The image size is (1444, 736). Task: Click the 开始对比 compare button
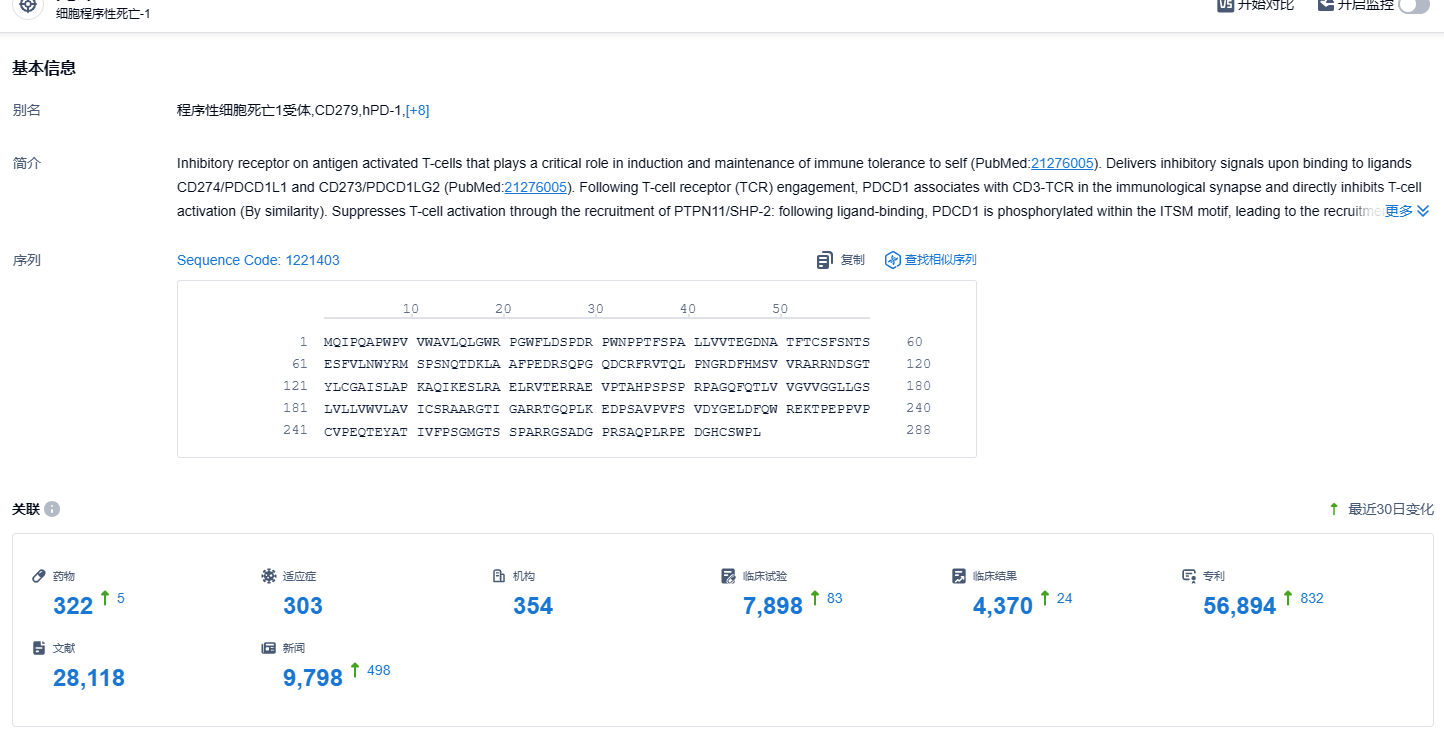[x=1256, y=5]
